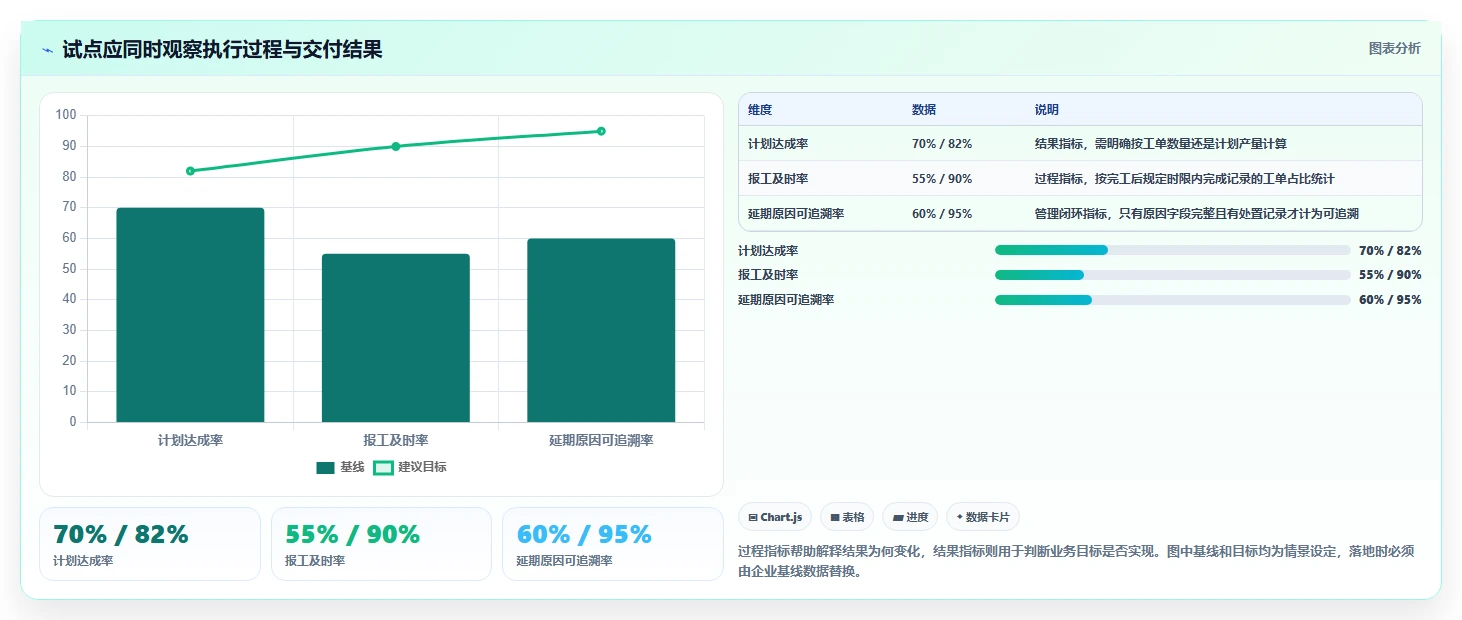The height and width of the screenshot is (620, 1462).
Task: Click the description starting 管理闭环指标
Action: pyautogui.click(x=1197, y=214)
